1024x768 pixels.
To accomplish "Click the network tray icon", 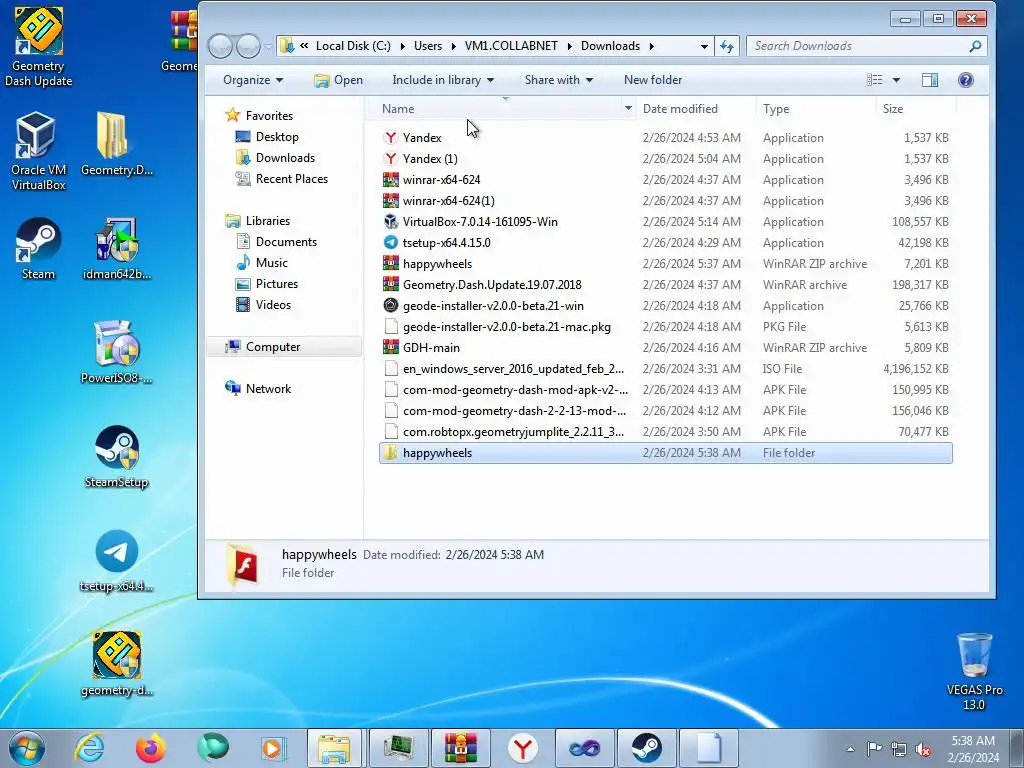I will pos(899,749).
